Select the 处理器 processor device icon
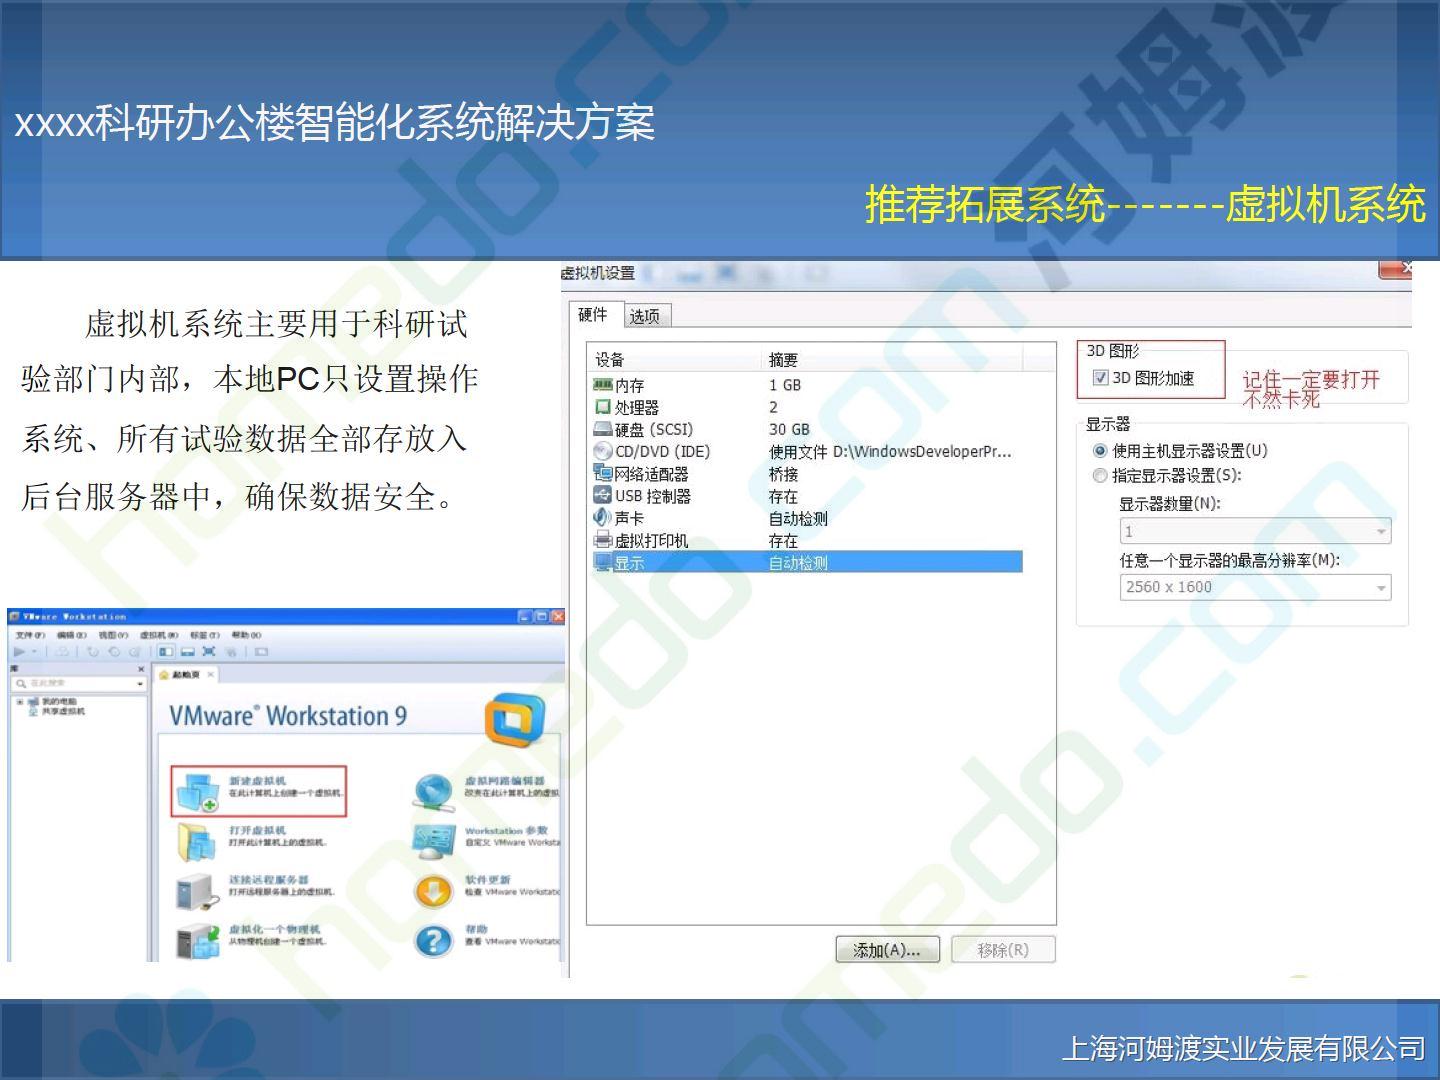The height and width of the screenshot is (1080, 1440). point(602,407)
